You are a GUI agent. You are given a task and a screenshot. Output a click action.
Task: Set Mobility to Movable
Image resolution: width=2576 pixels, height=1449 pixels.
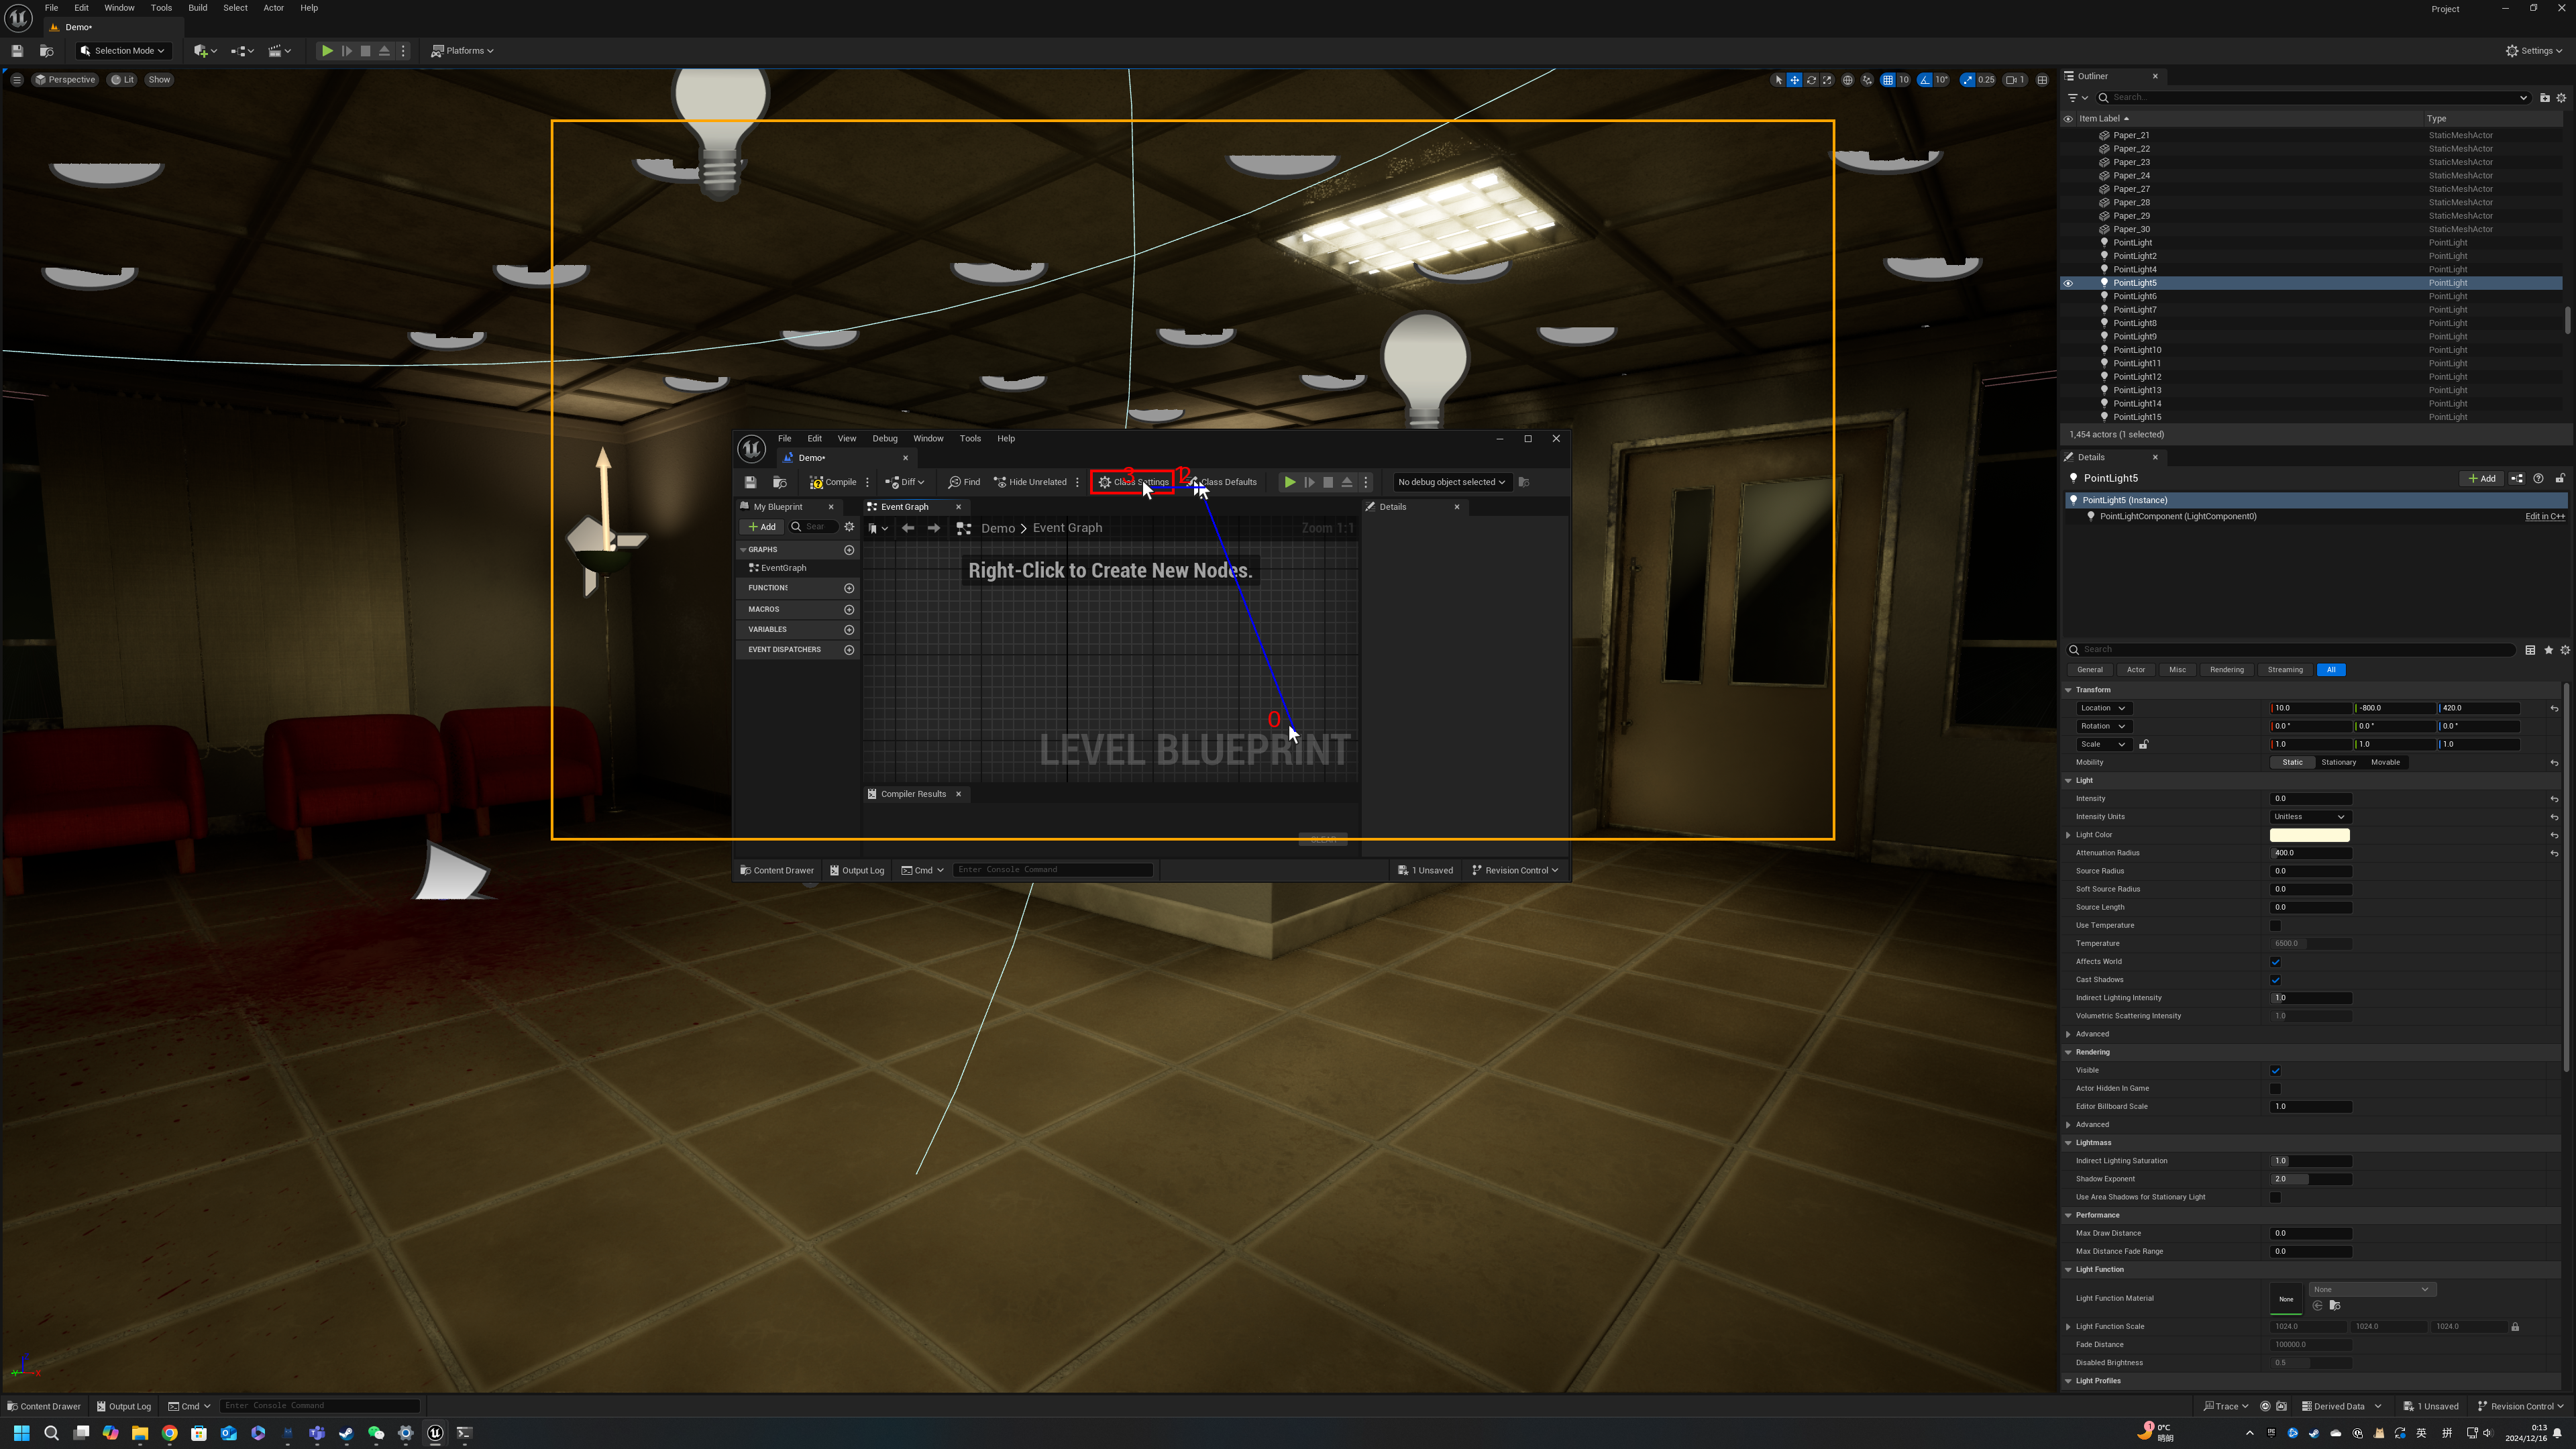pos(2385,762)
